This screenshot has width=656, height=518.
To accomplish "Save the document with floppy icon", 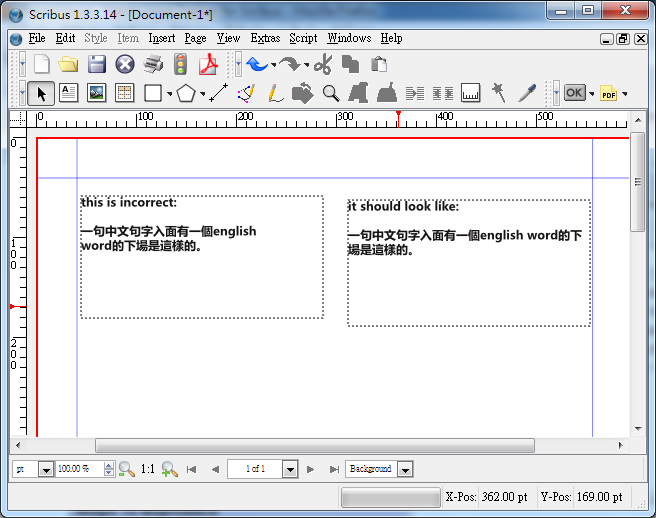I will tap(96, 65).
